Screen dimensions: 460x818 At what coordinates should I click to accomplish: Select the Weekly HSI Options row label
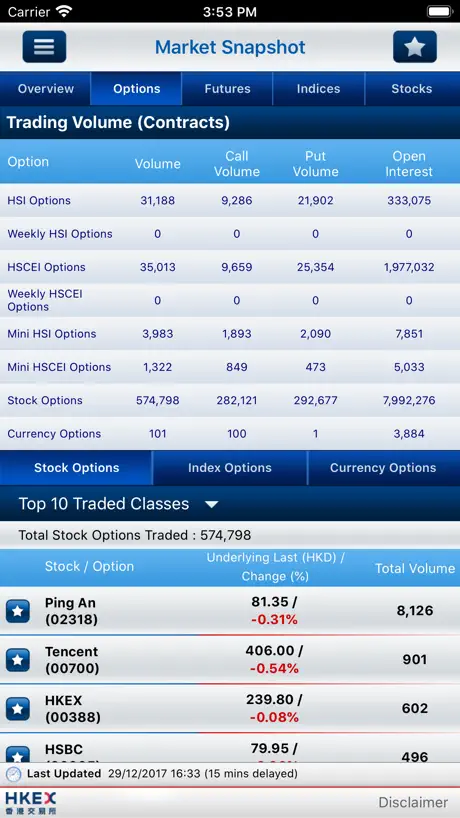point(60,234)
